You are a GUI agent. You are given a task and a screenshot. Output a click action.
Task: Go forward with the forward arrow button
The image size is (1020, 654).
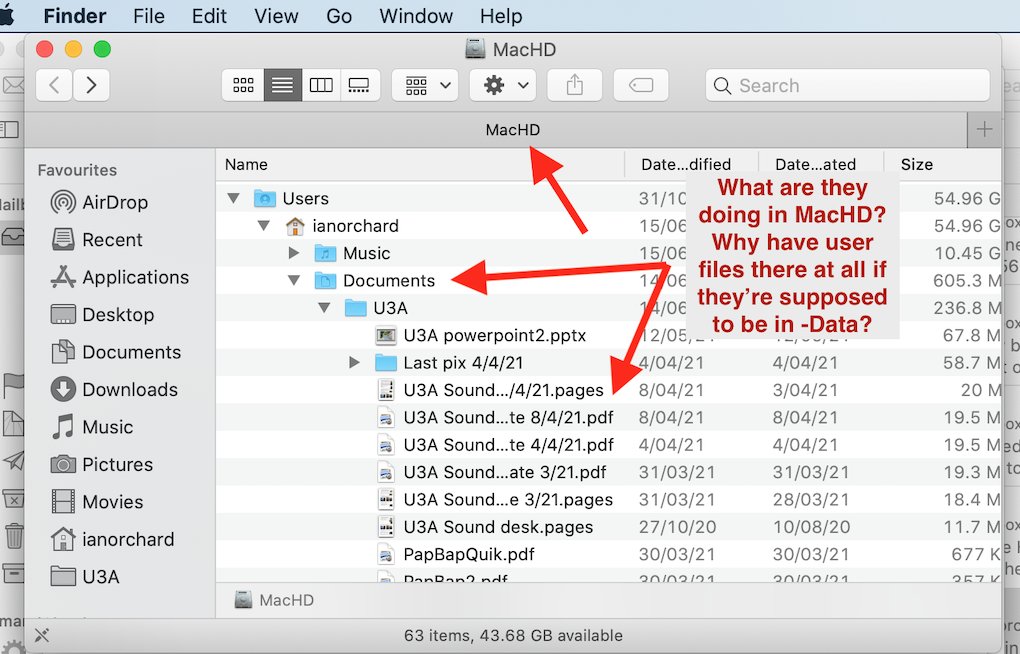click(x=91, y=85)
